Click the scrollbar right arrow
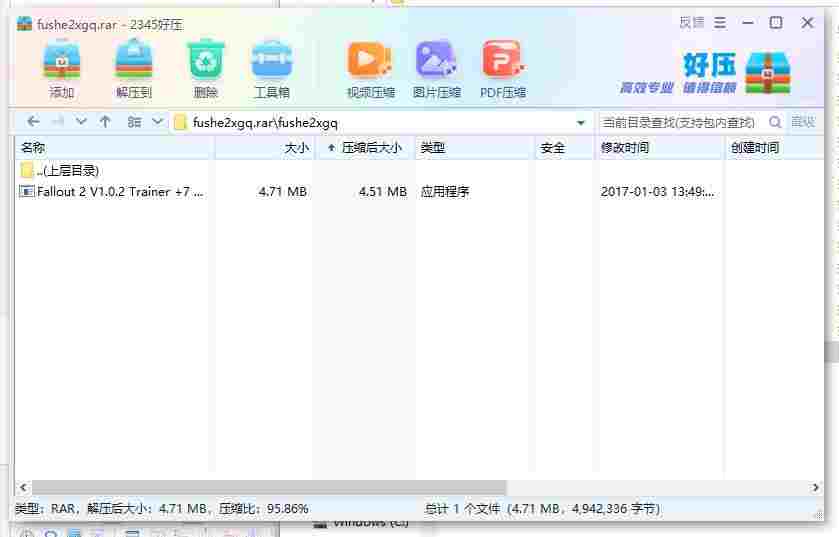This screenshot has width=839, height=537. [x=815, y=487]
